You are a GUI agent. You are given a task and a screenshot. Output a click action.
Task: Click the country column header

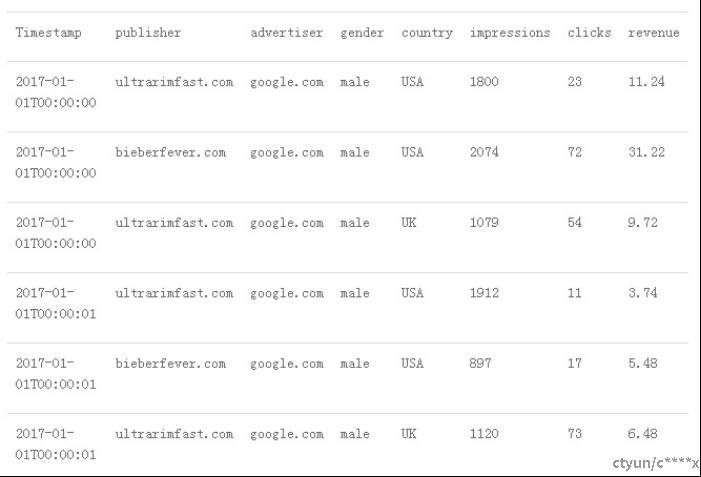427,33
